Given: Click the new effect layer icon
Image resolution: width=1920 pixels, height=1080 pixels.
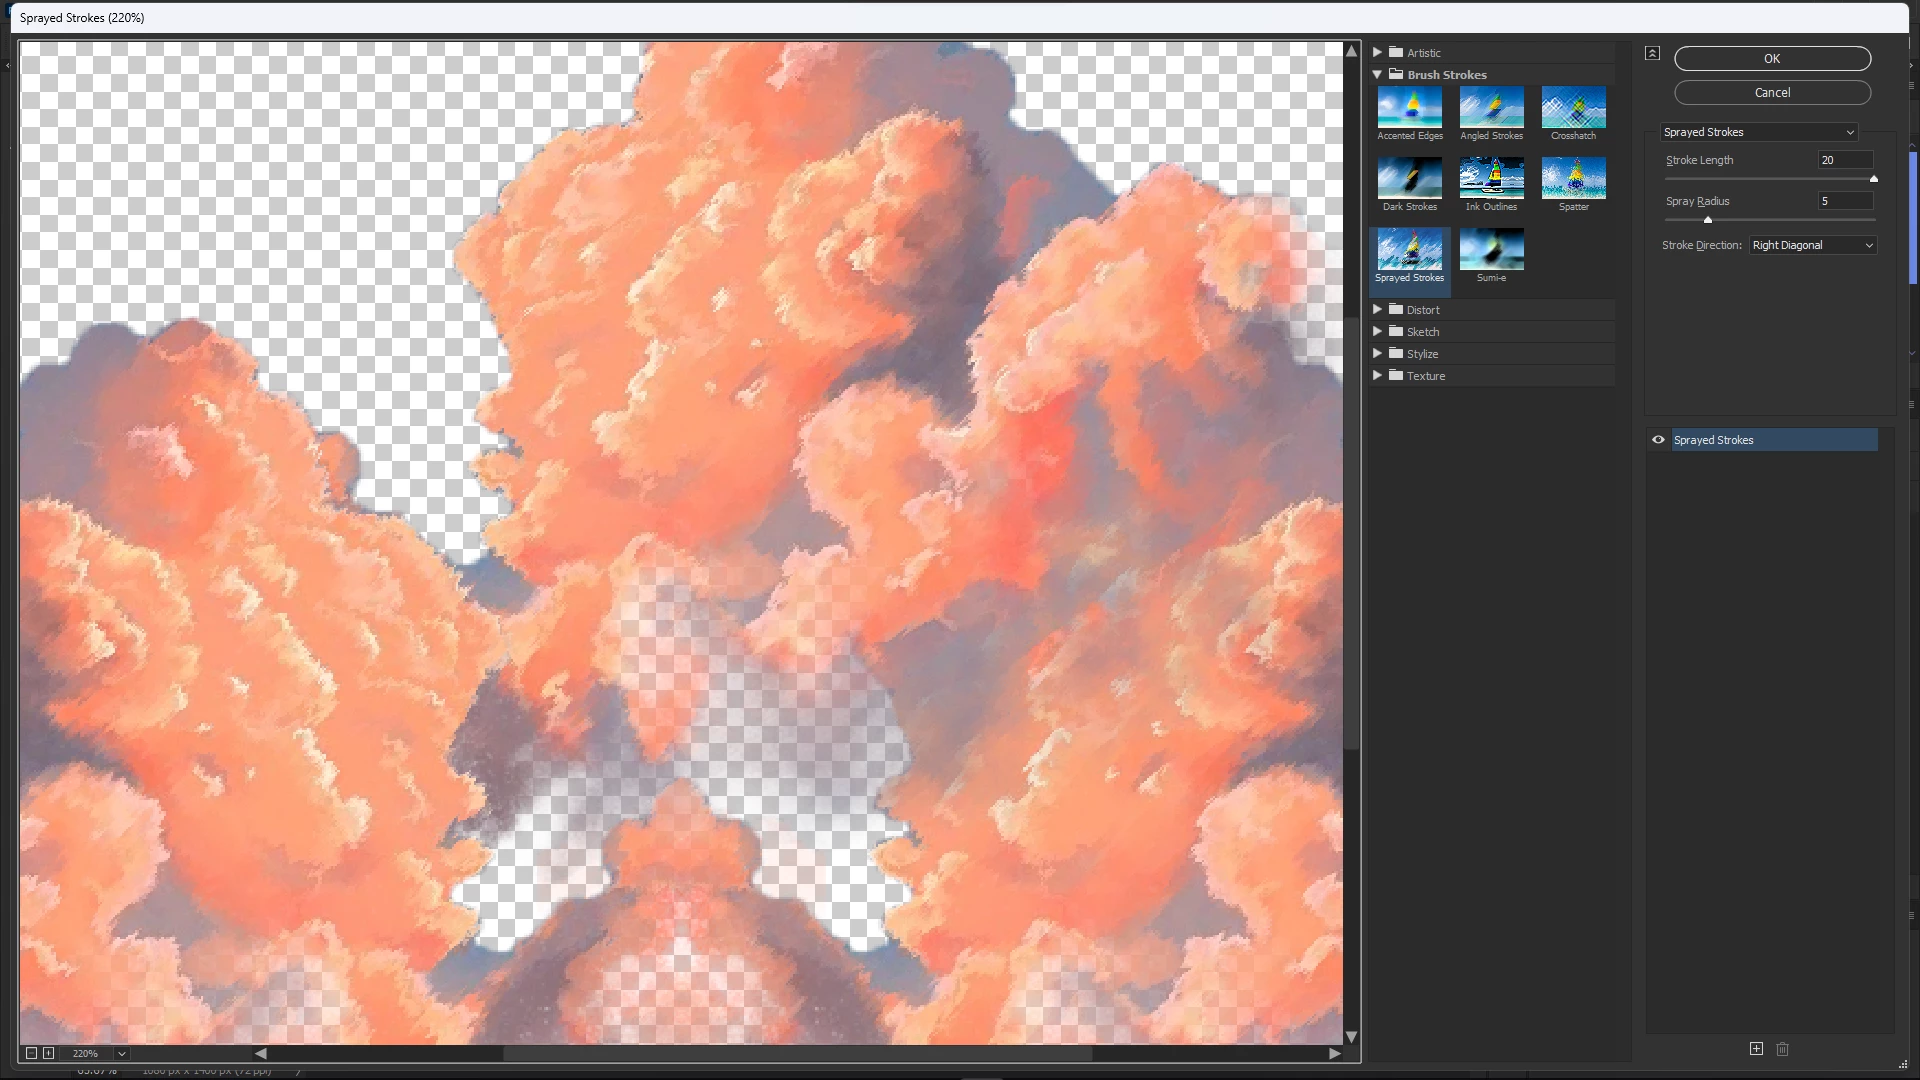Looking at the screenshot, I should click(1756, 1049).
